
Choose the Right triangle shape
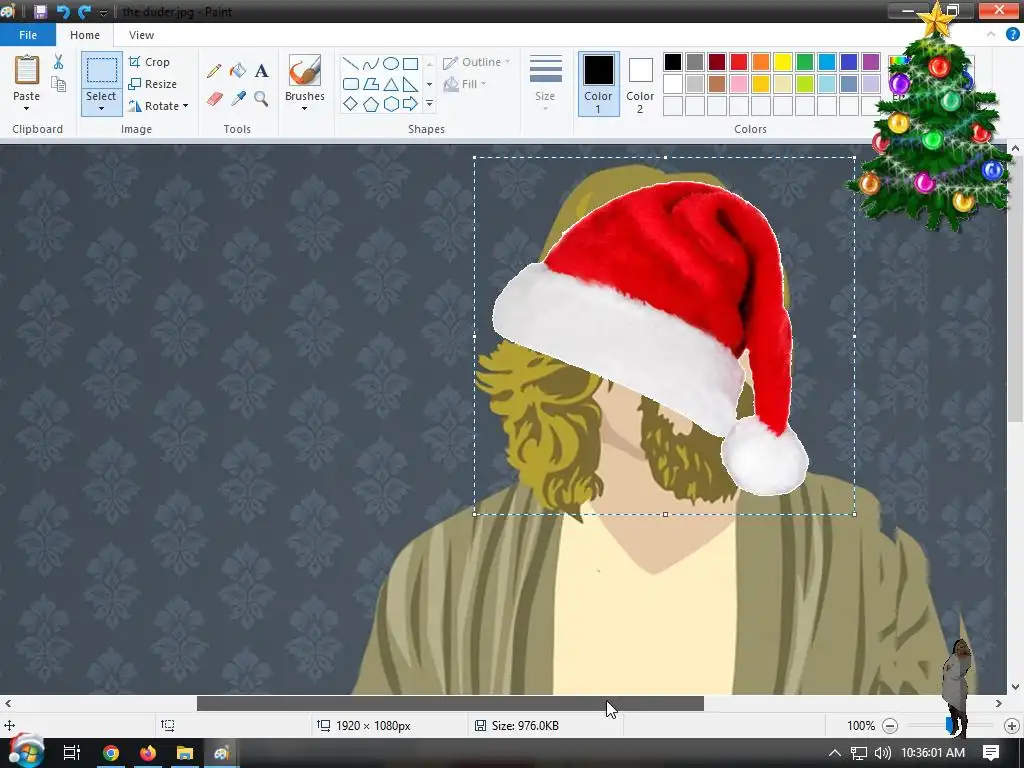410,84
